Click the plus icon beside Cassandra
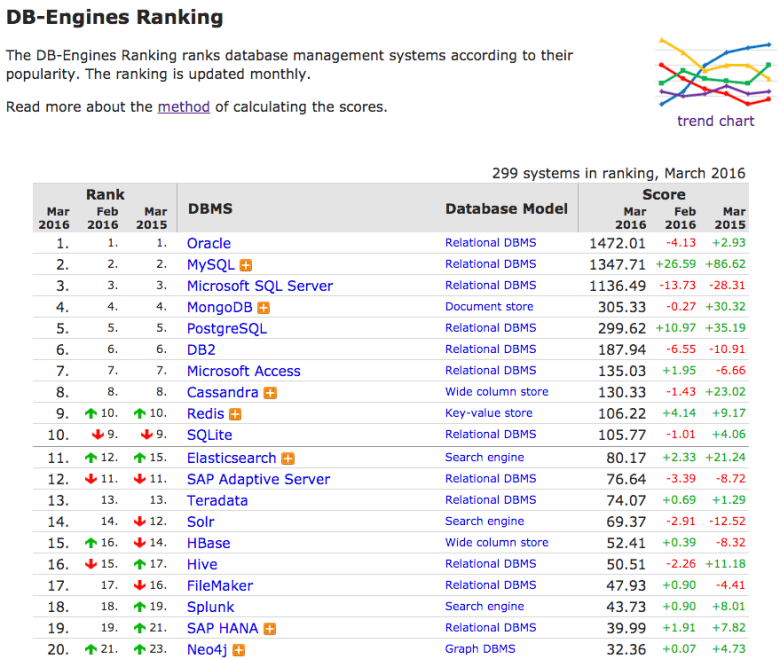 (270, 393)
